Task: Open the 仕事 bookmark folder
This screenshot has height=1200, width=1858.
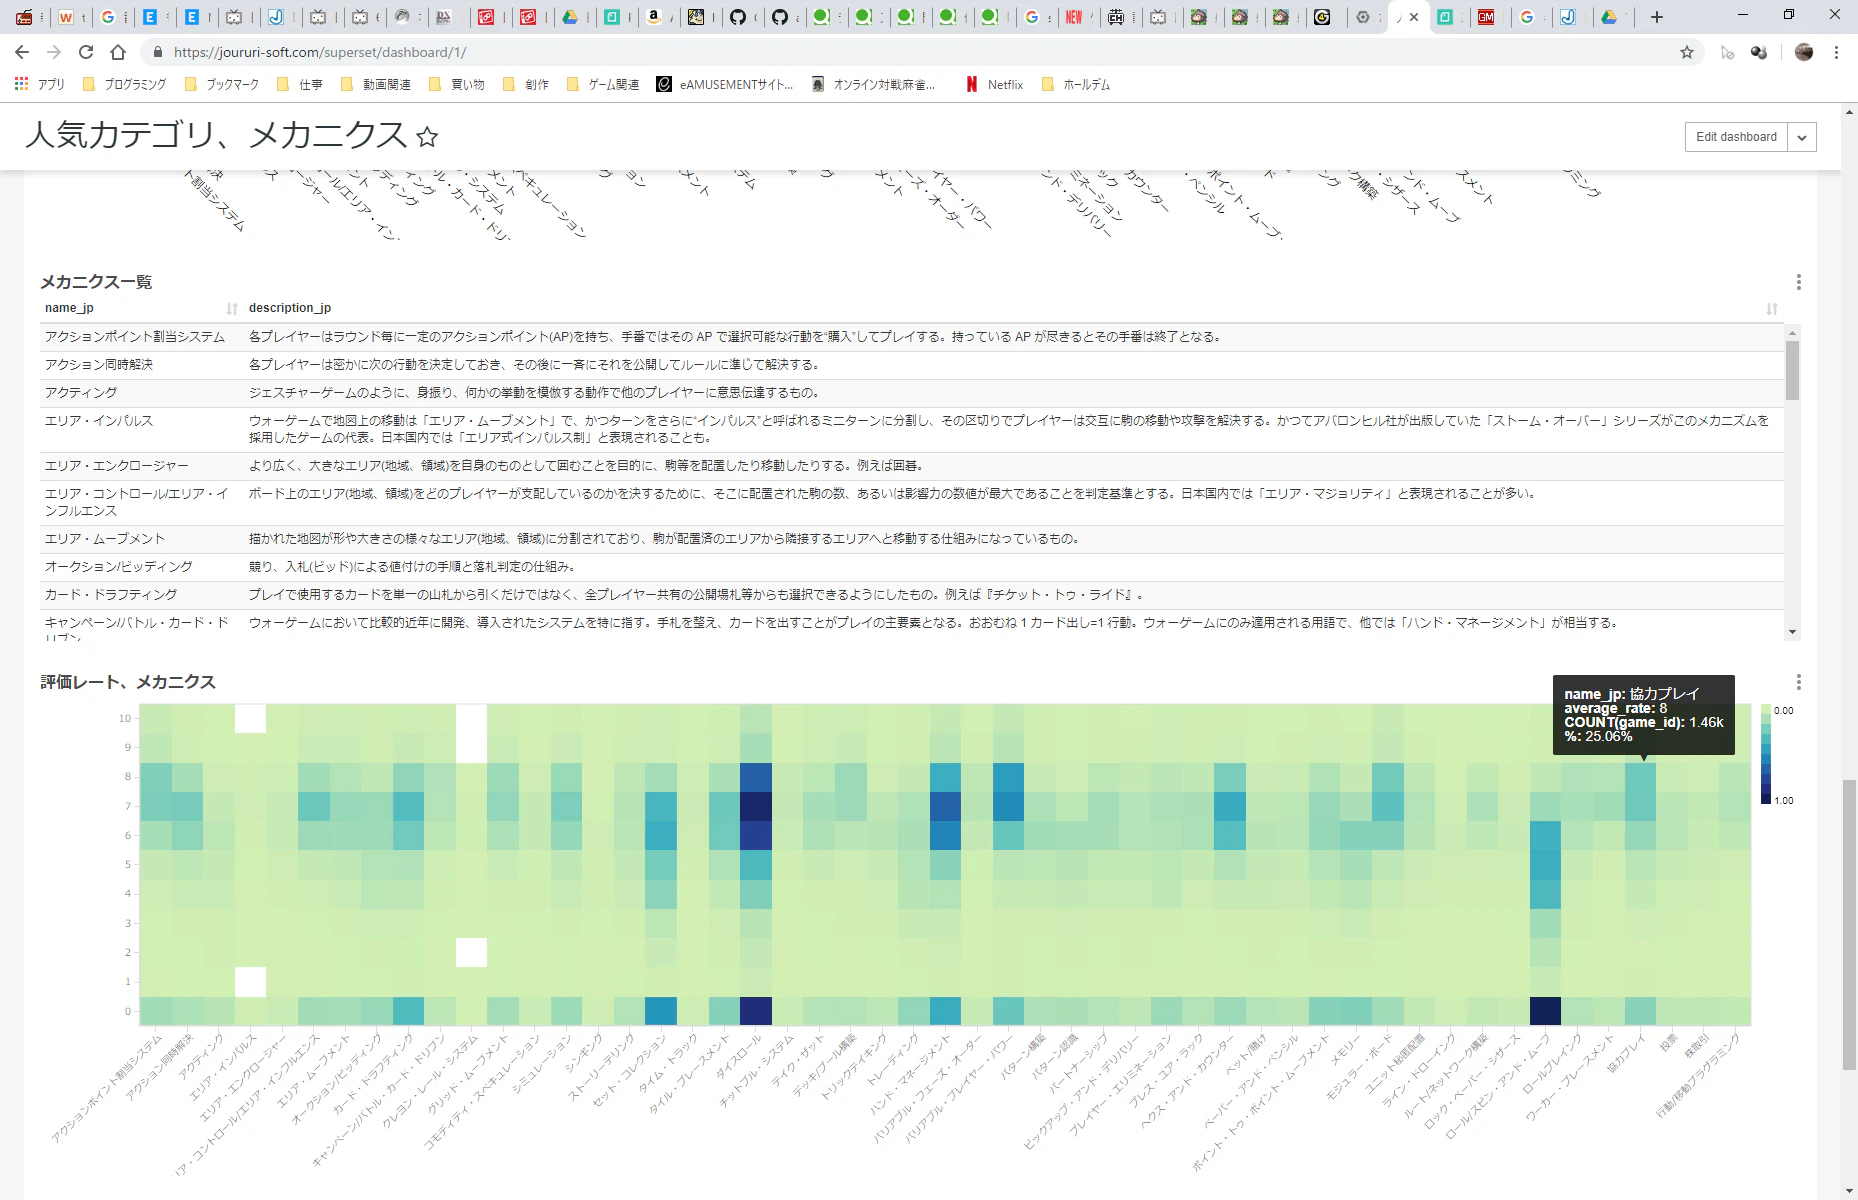Action: (x=300, y=85)
